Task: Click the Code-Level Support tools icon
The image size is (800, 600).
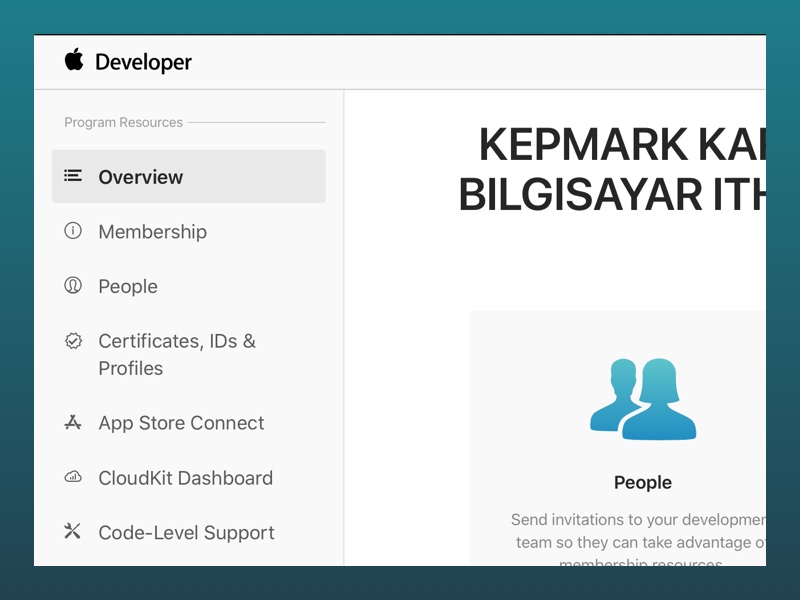Action: pos(73,532)
